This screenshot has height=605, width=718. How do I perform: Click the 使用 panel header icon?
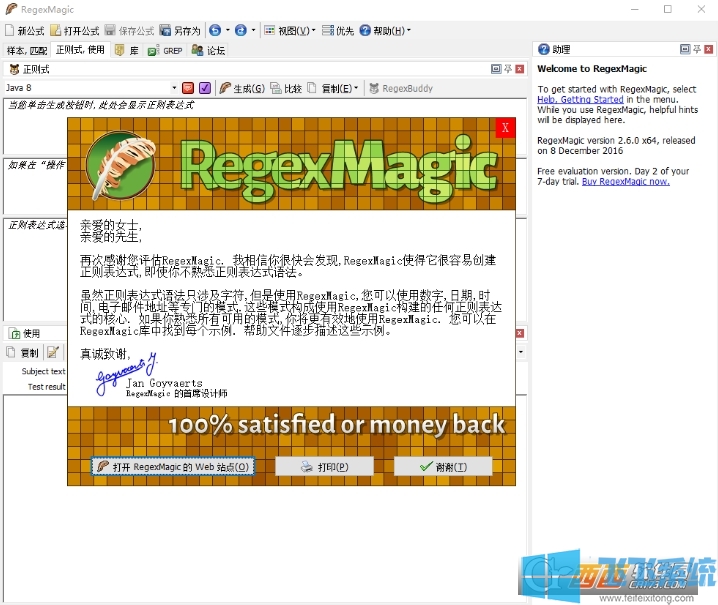15,333
